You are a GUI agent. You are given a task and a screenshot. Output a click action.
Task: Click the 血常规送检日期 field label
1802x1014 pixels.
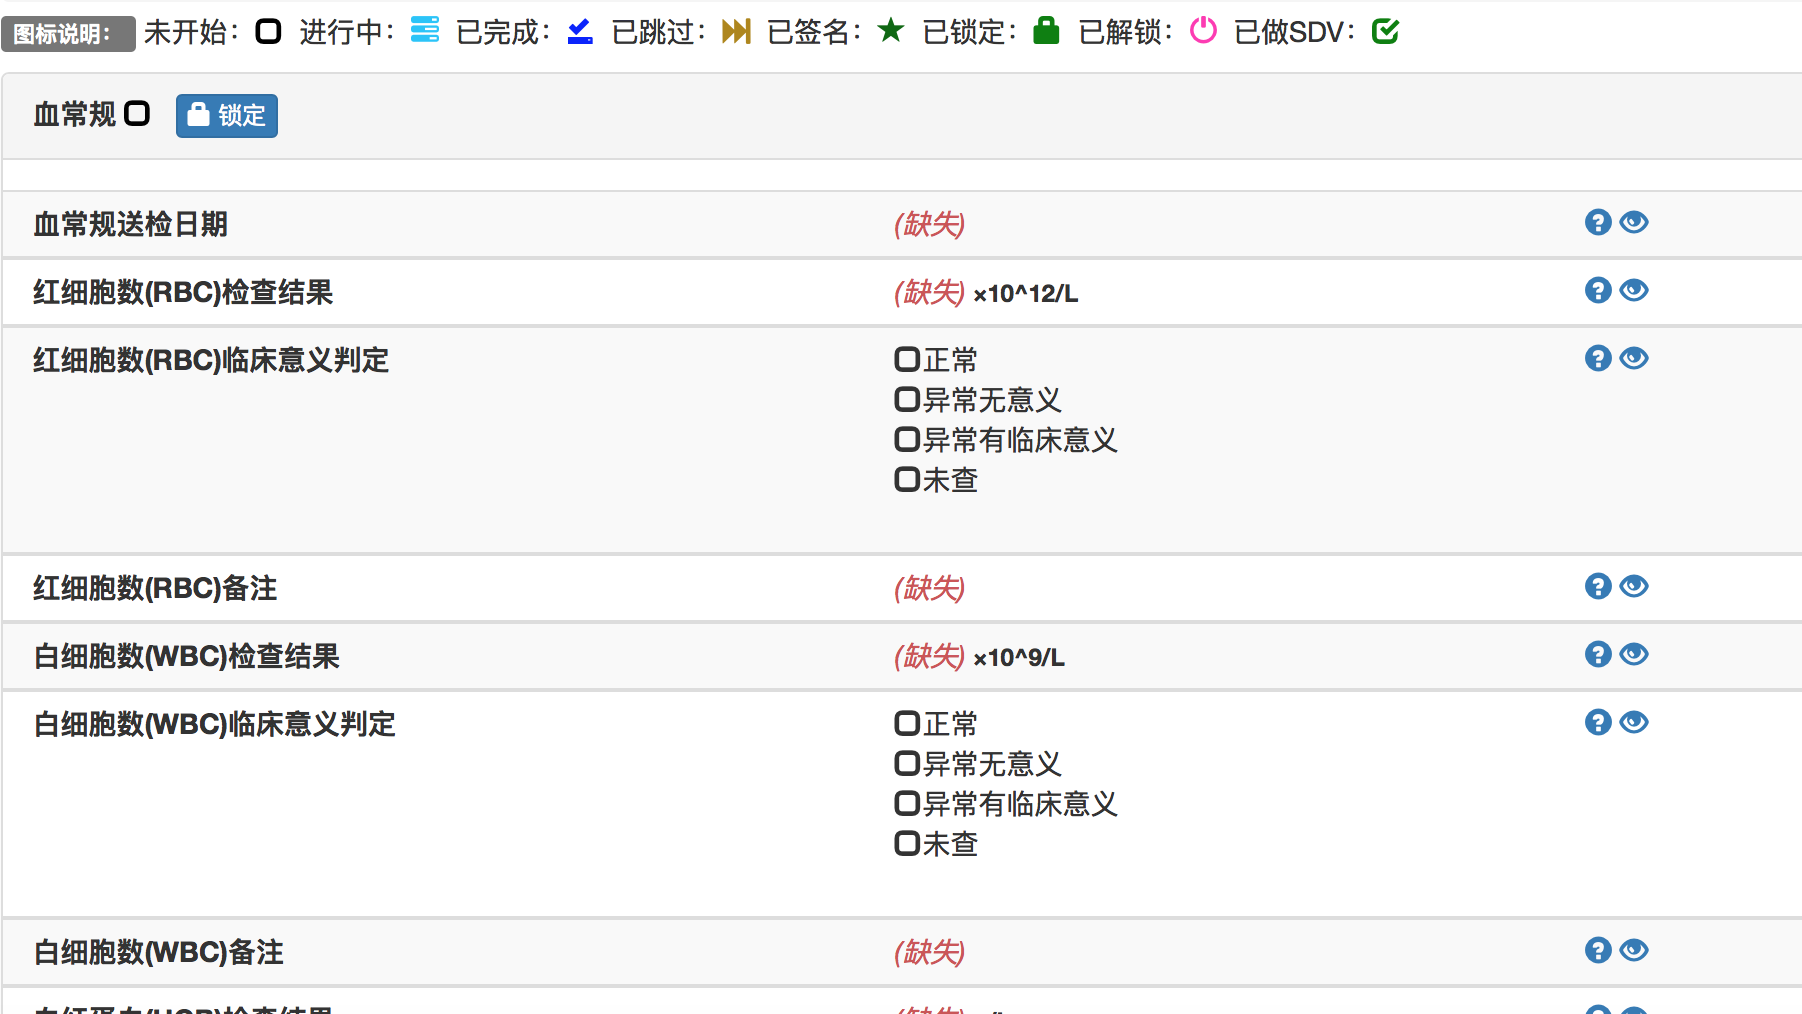coord(131,224)
